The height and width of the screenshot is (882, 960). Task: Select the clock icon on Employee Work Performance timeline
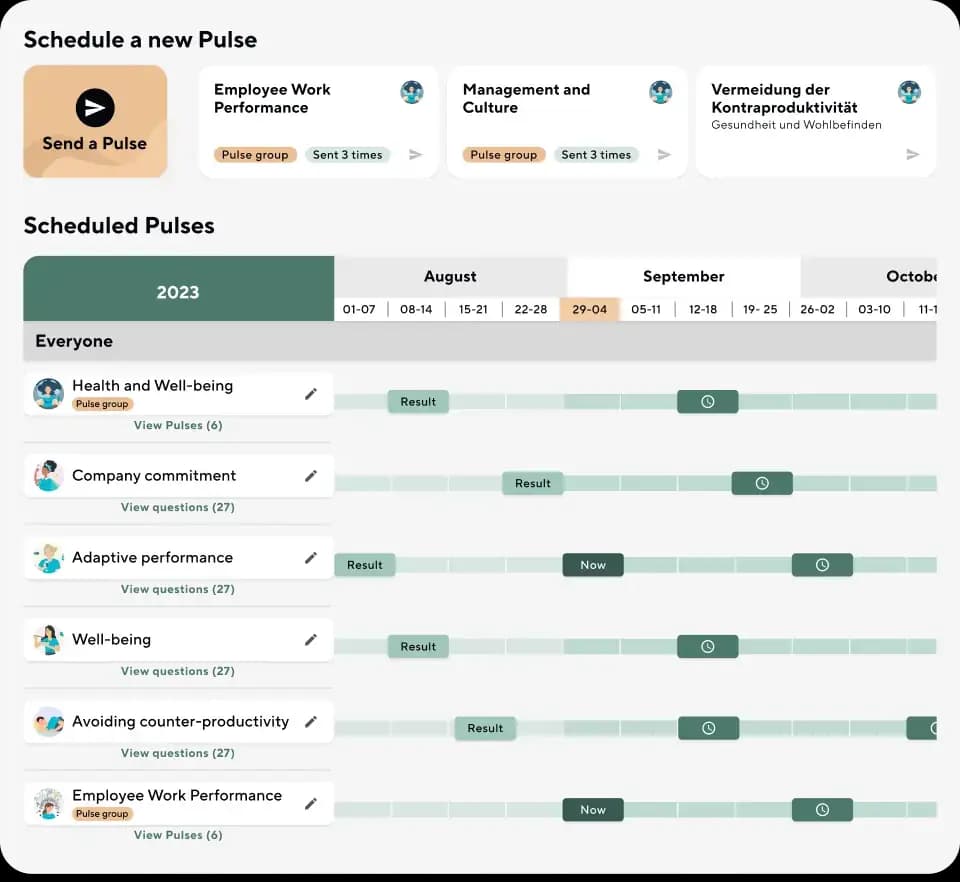click(822, 809)
